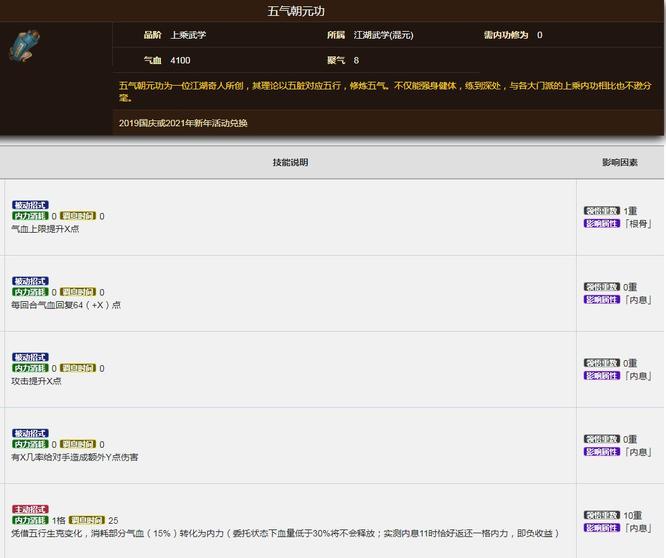The height and width of the screenshot is (558, 666).
Task: Click the 有X几率给对手造成额外Y点伤害 description
Action: coord(74,457)
